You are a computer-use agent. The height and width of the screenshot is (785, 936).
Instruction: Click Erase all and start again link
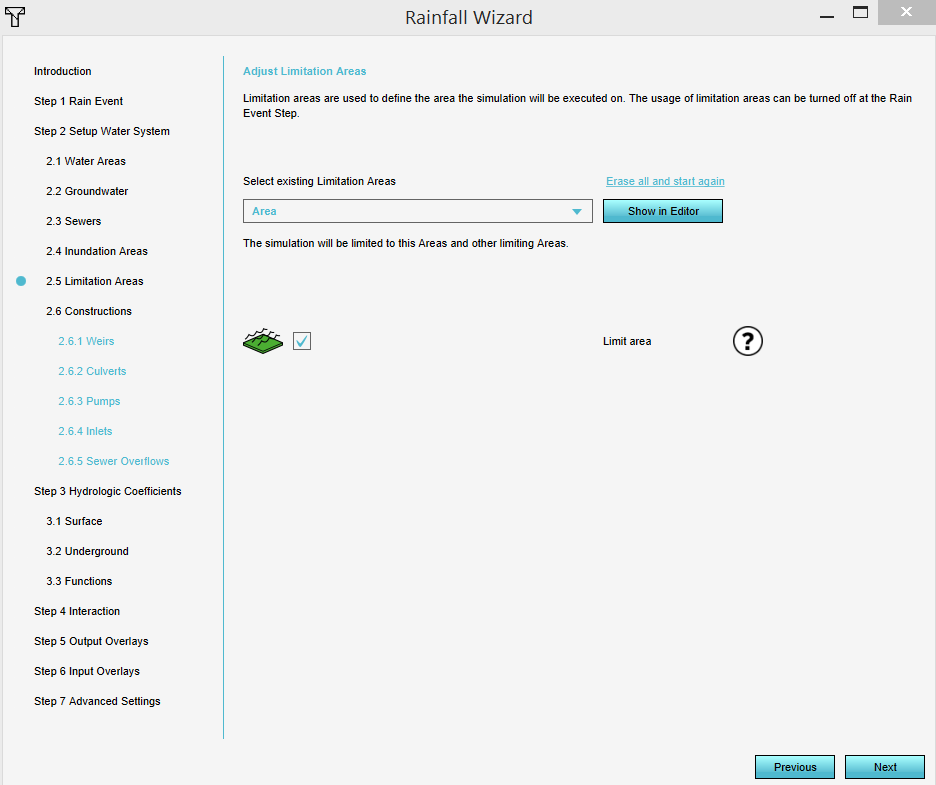665,181
